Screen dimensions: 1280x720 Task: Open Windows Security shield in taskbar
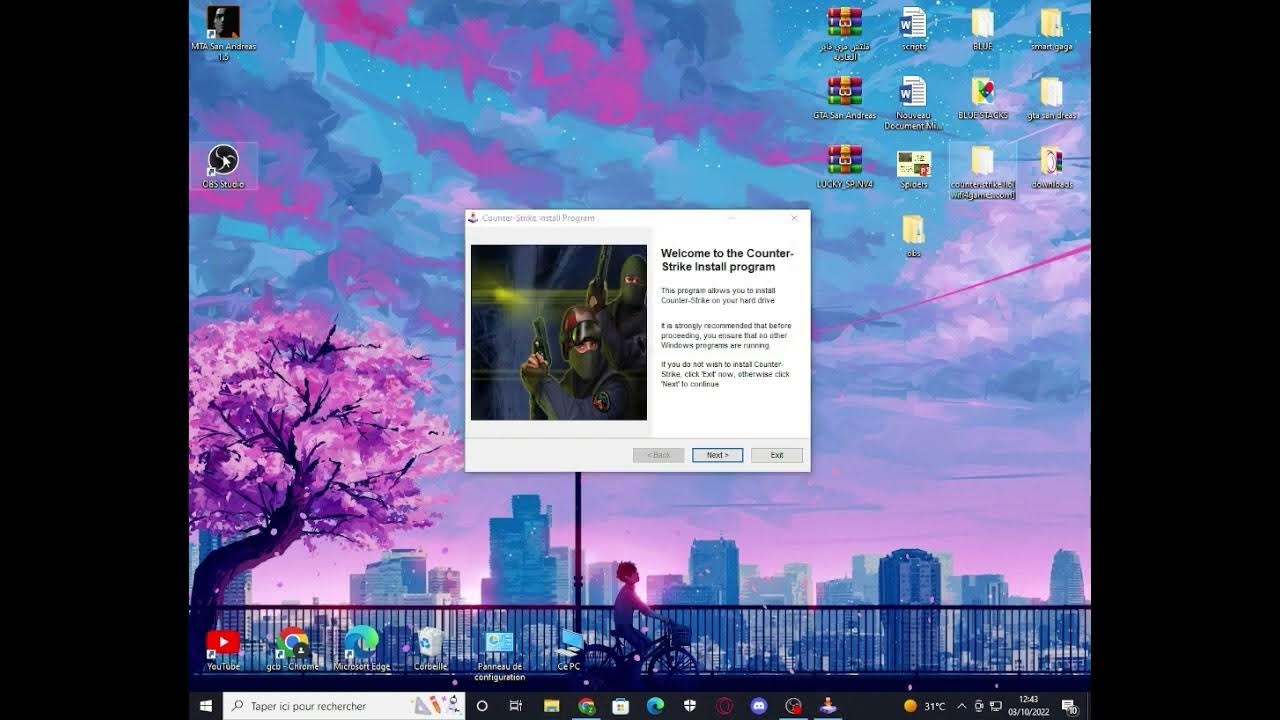tap(690, 706)
